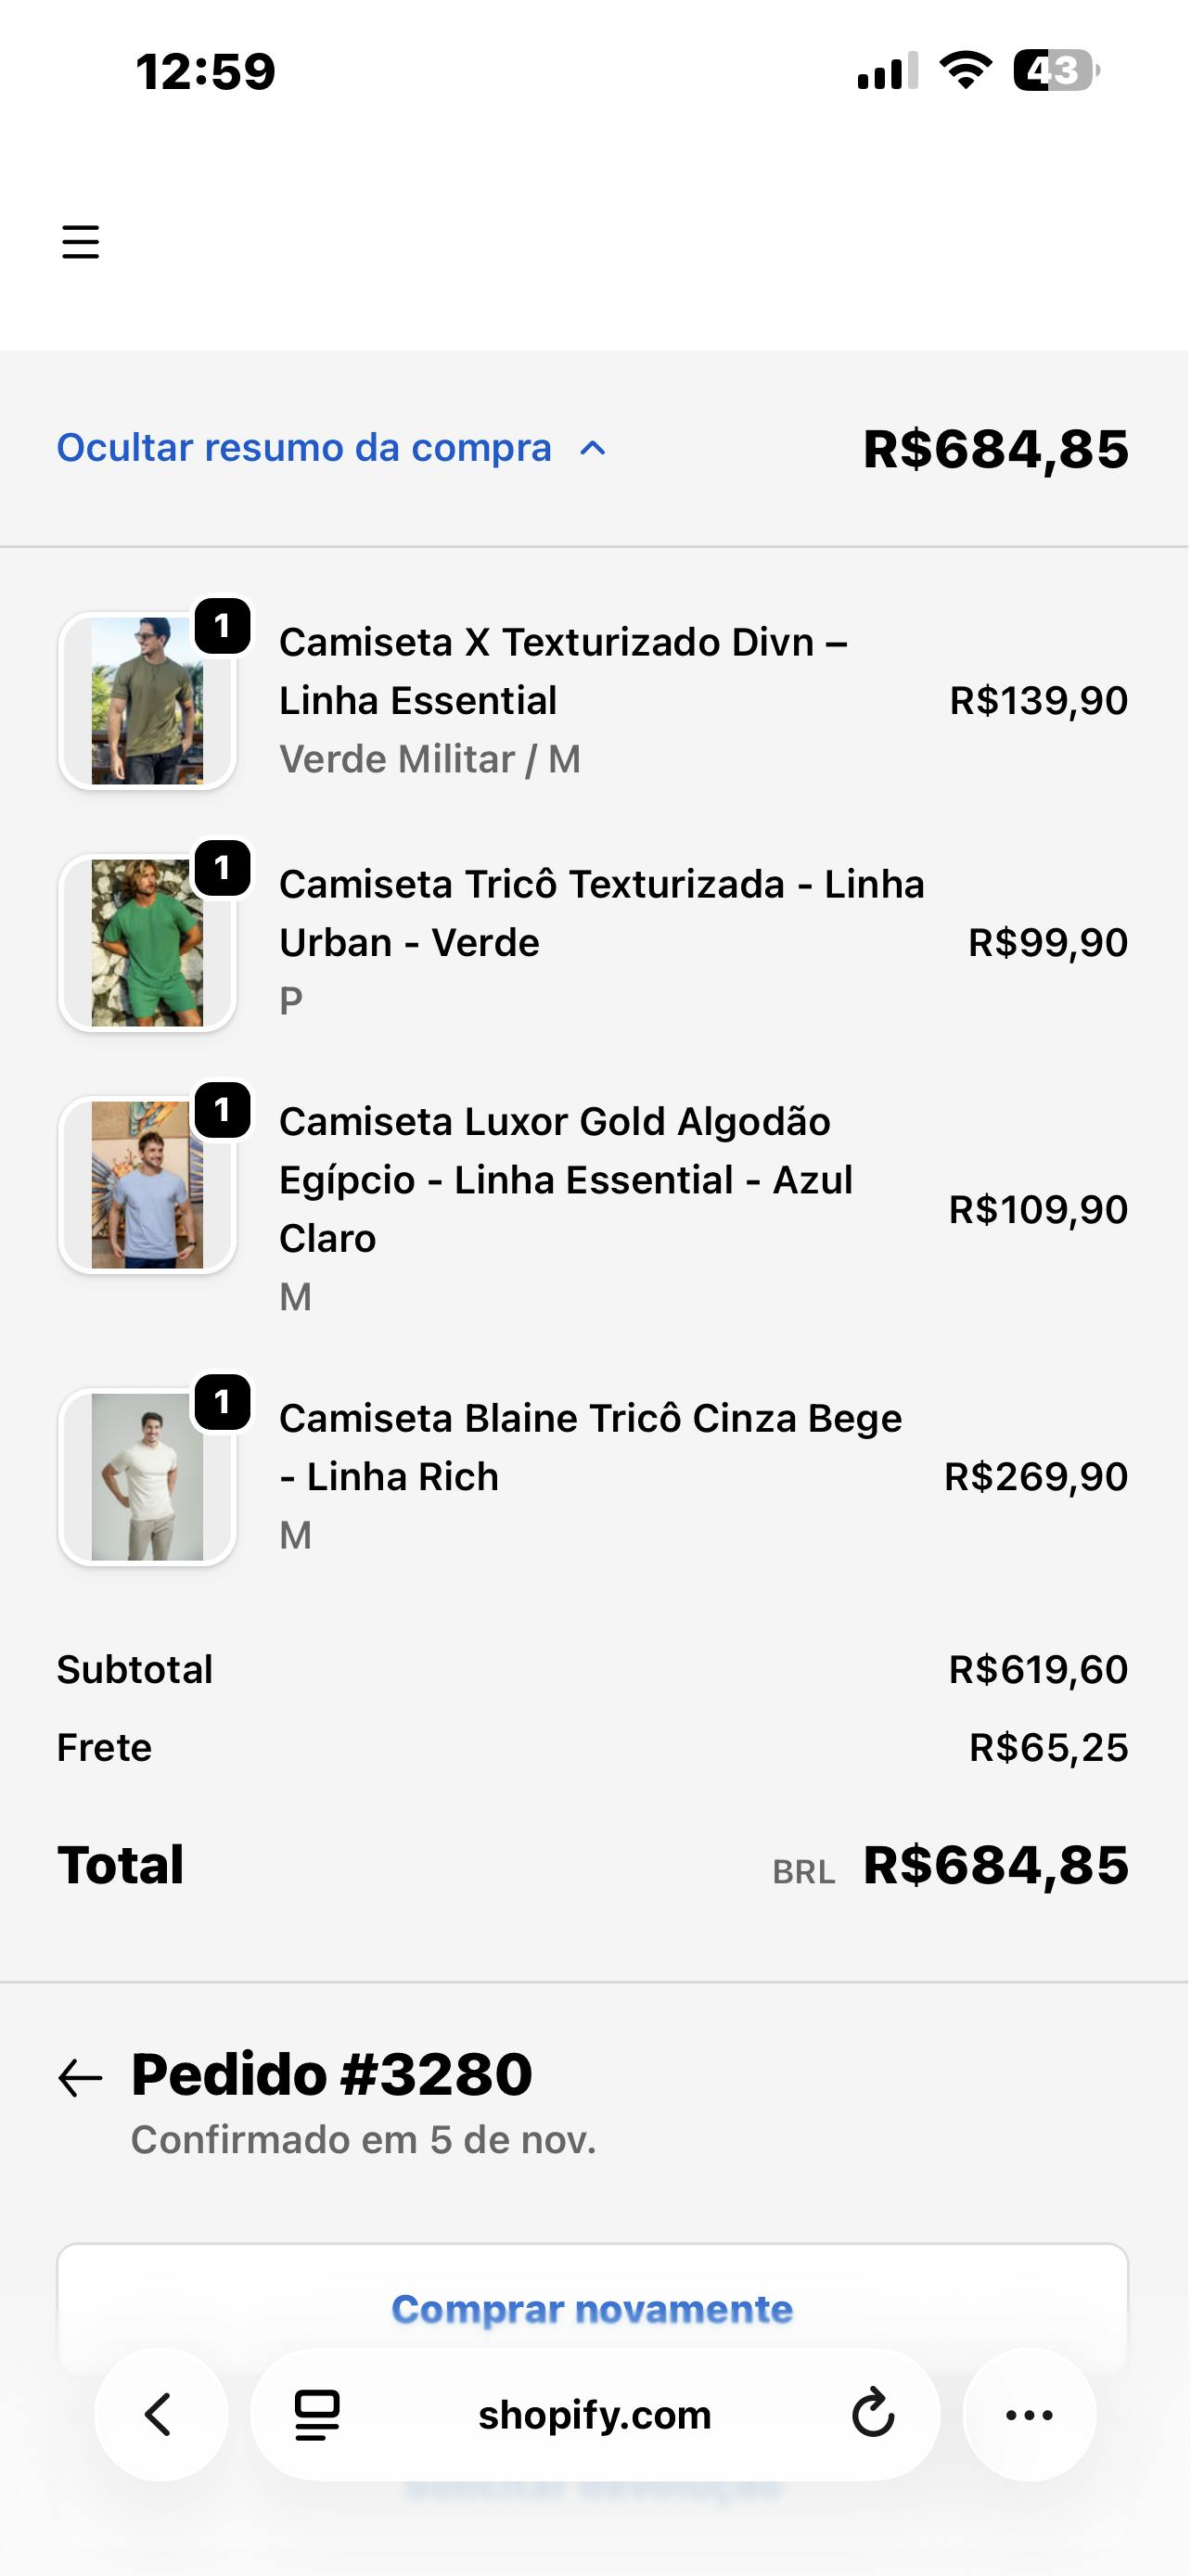
Task: Select Camiseta X Texturizado Divn item title
Action: 563,671
